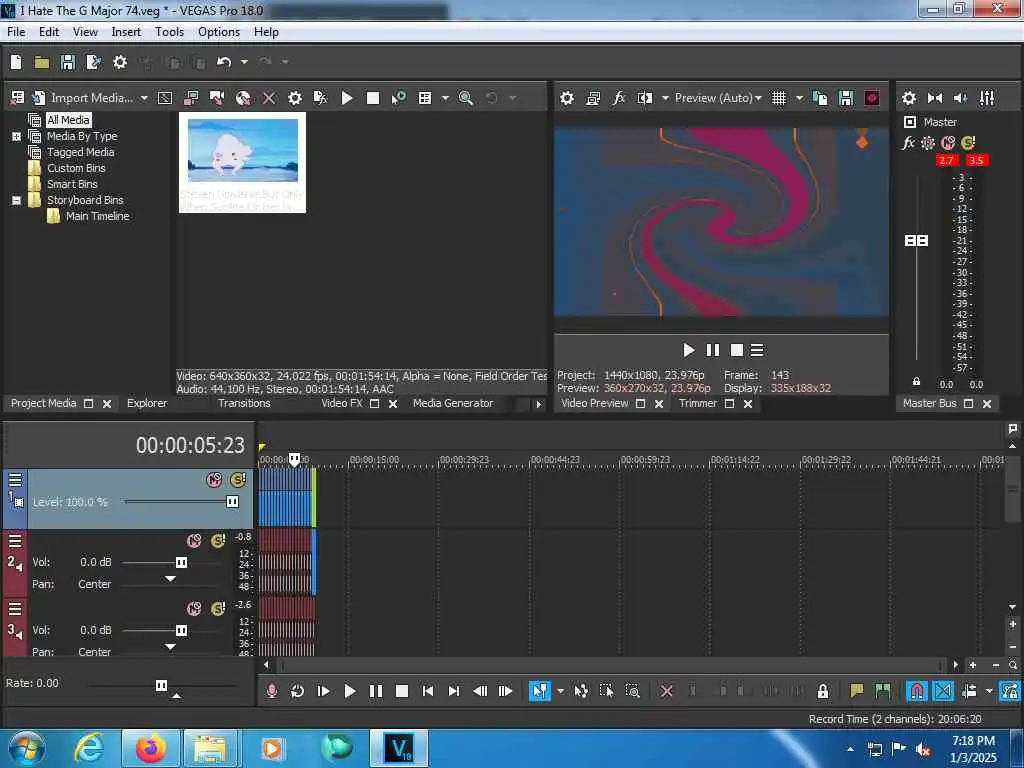This screenshot has height=768, width=1024.
Task: Open a project with the folder icon
Action: (x=42, y=62)
